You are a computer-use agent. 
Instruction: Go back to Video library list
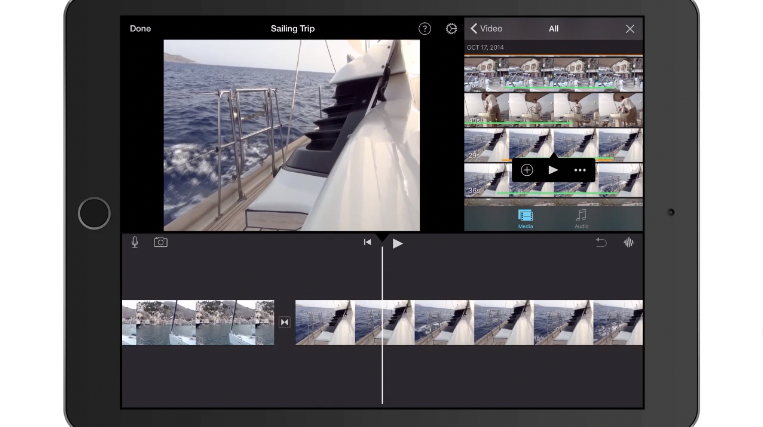pyautogui.click(x=487, y=29)
